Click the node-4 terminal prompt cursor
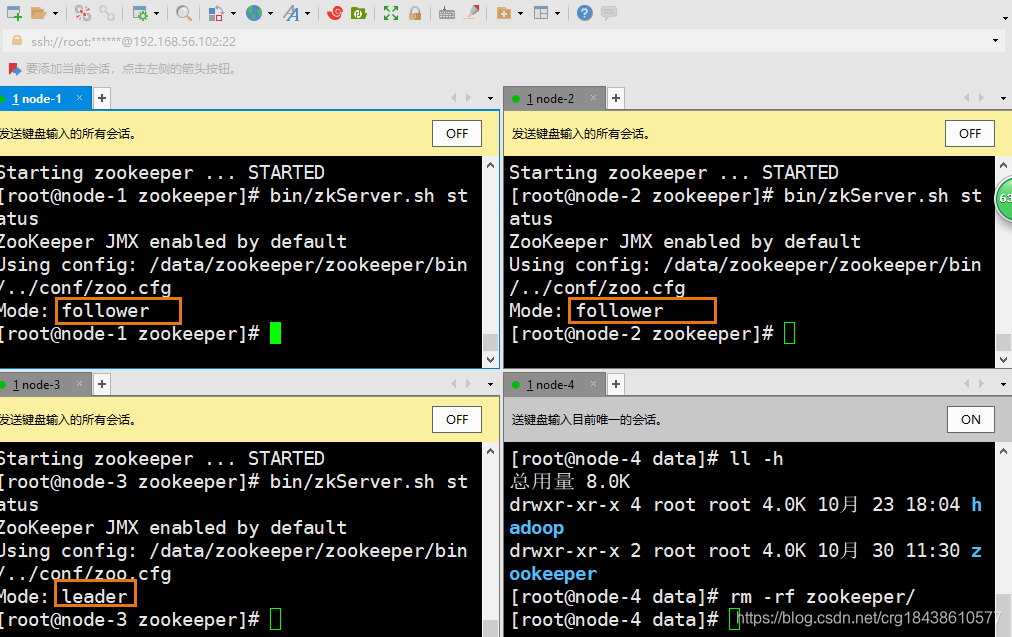The image size is (1012, 637). click(x=734, y=619)
